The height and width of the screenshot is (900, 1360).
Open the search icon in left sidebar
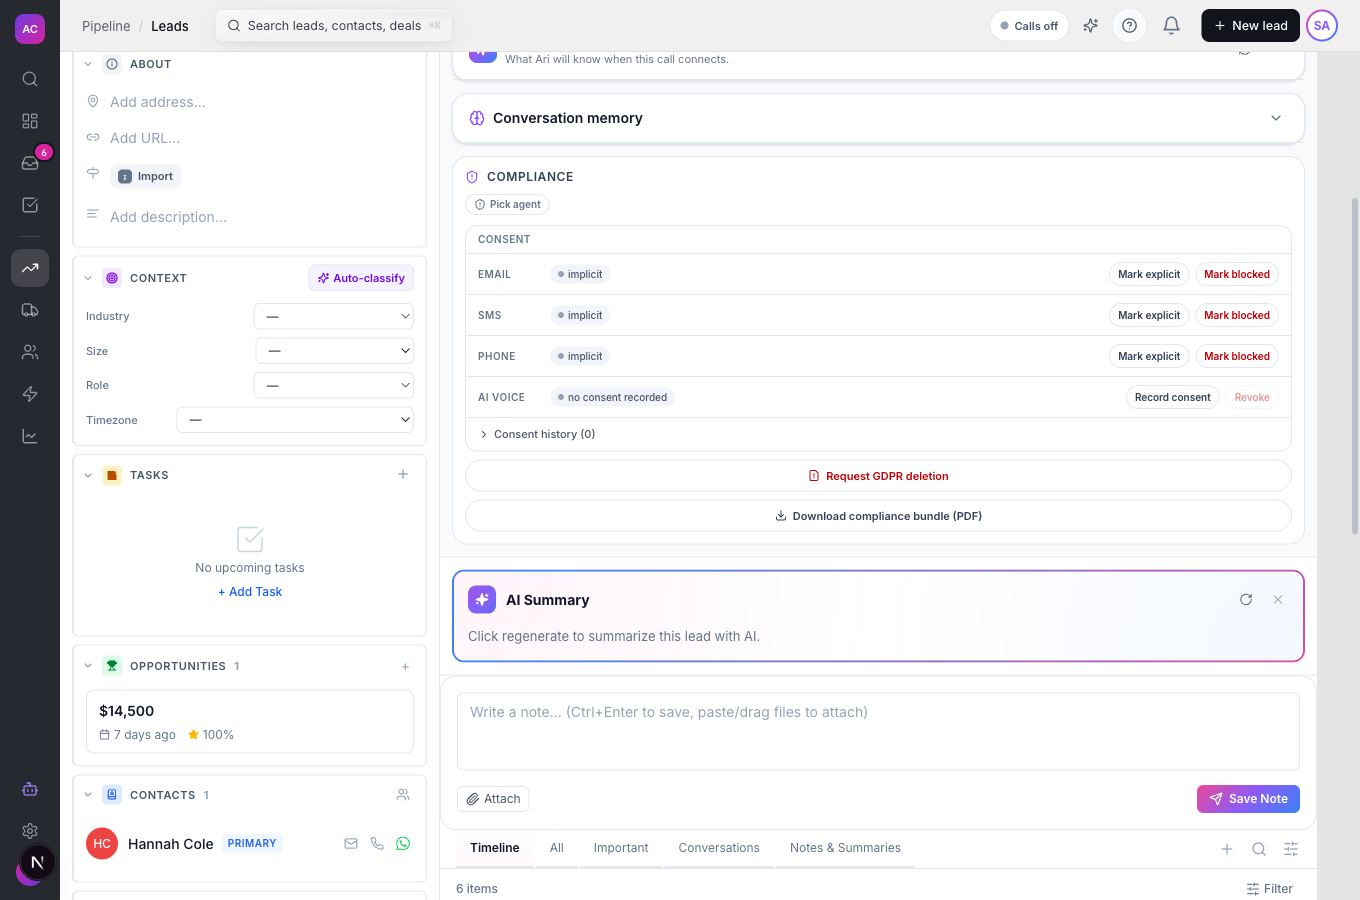click(30, 79)
